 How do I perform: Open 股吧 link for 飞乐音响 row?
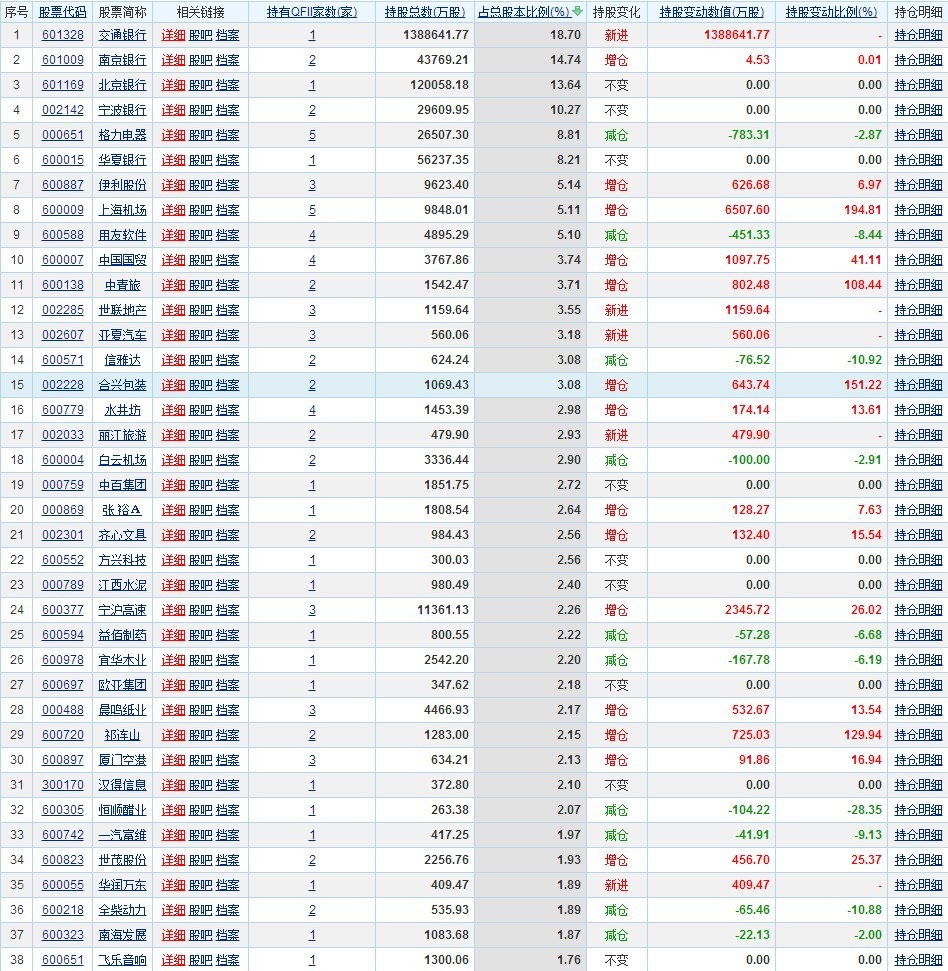coord(201,959)
